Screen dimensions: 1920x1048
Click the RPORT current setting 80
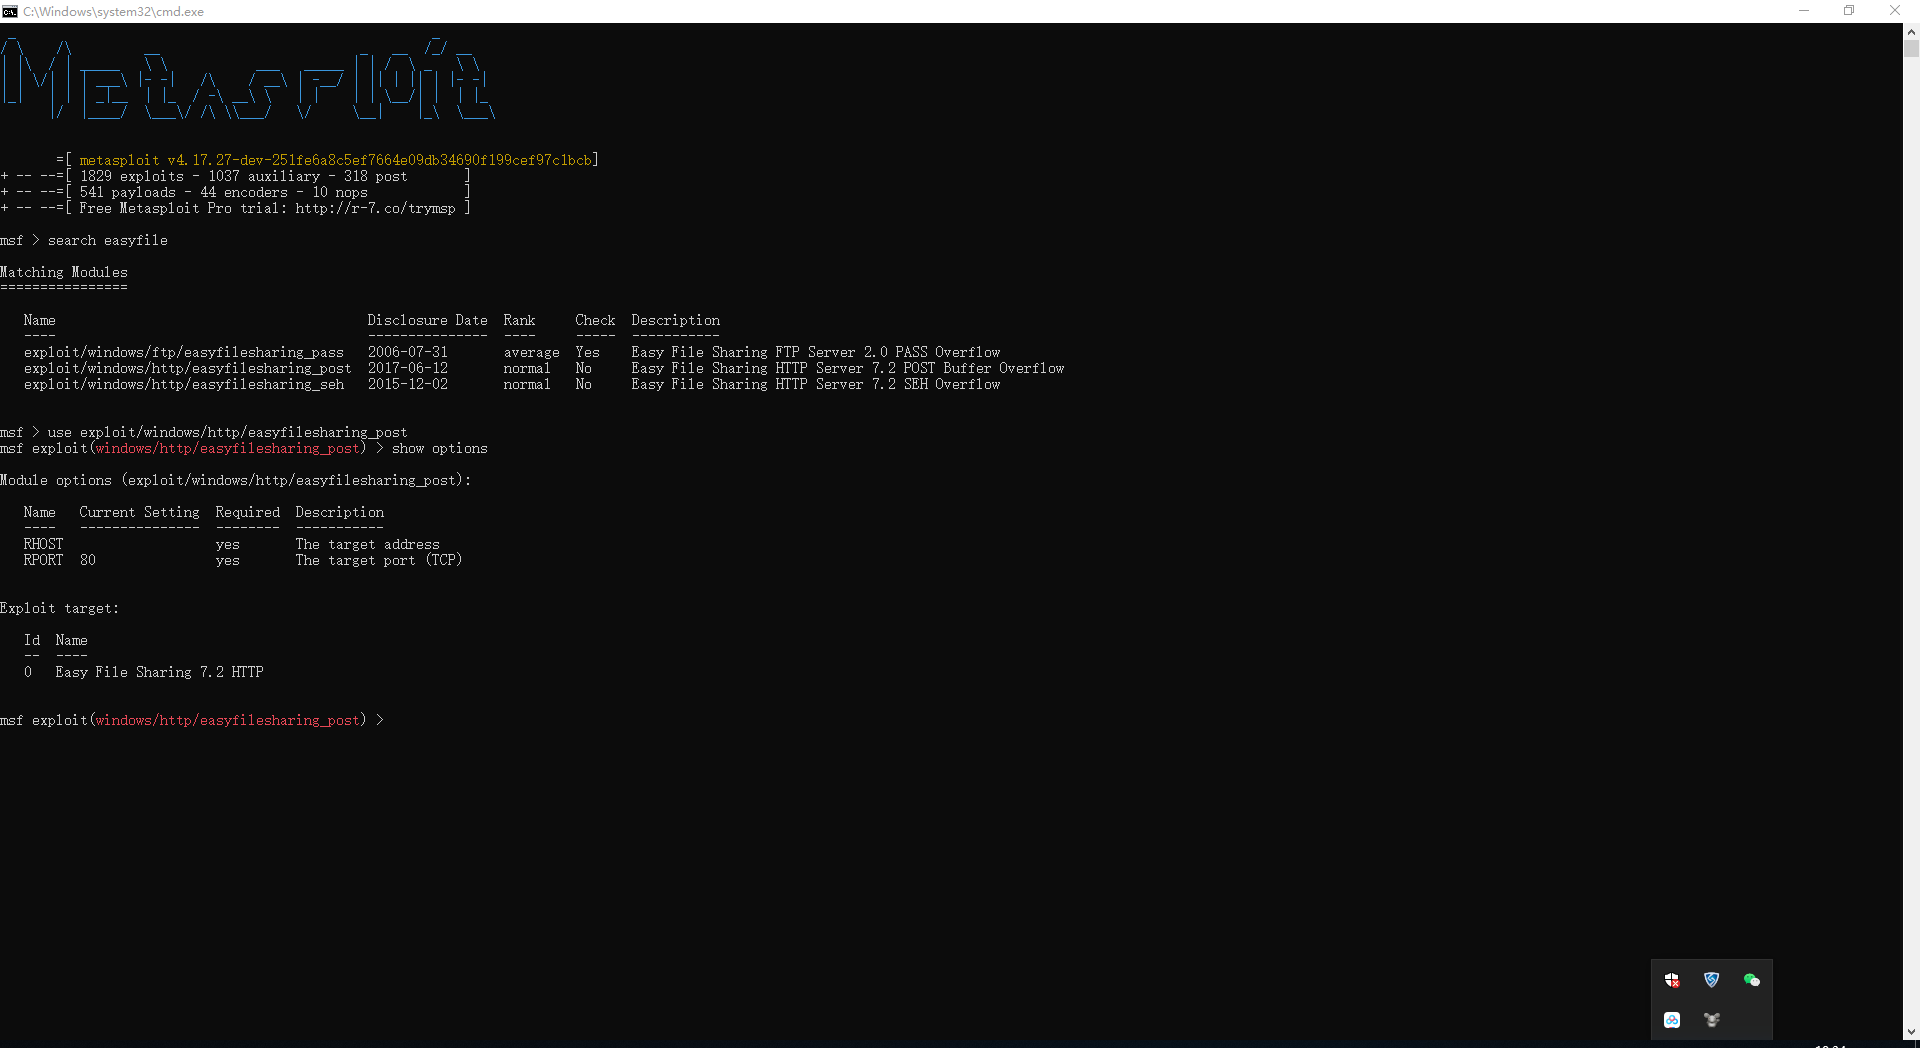88,560
